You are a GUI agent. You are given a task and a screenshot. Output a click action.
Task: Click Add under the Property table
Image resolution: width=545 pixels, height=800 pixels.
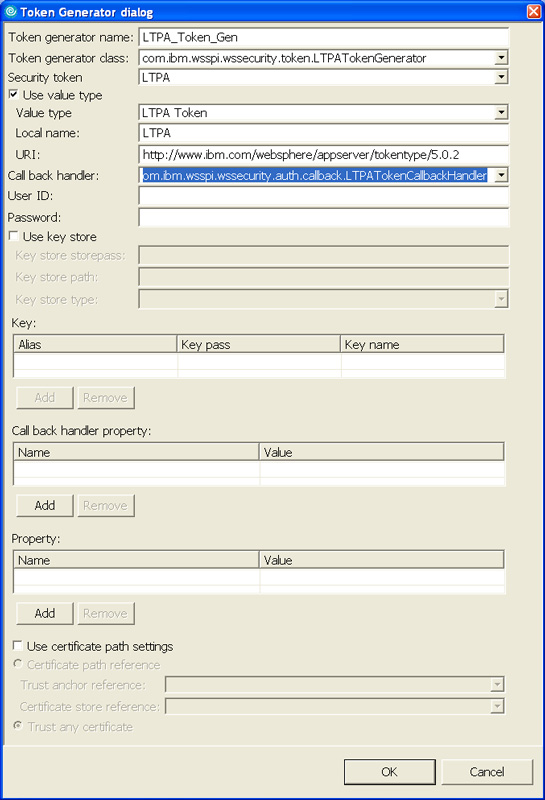pos(45,613)
